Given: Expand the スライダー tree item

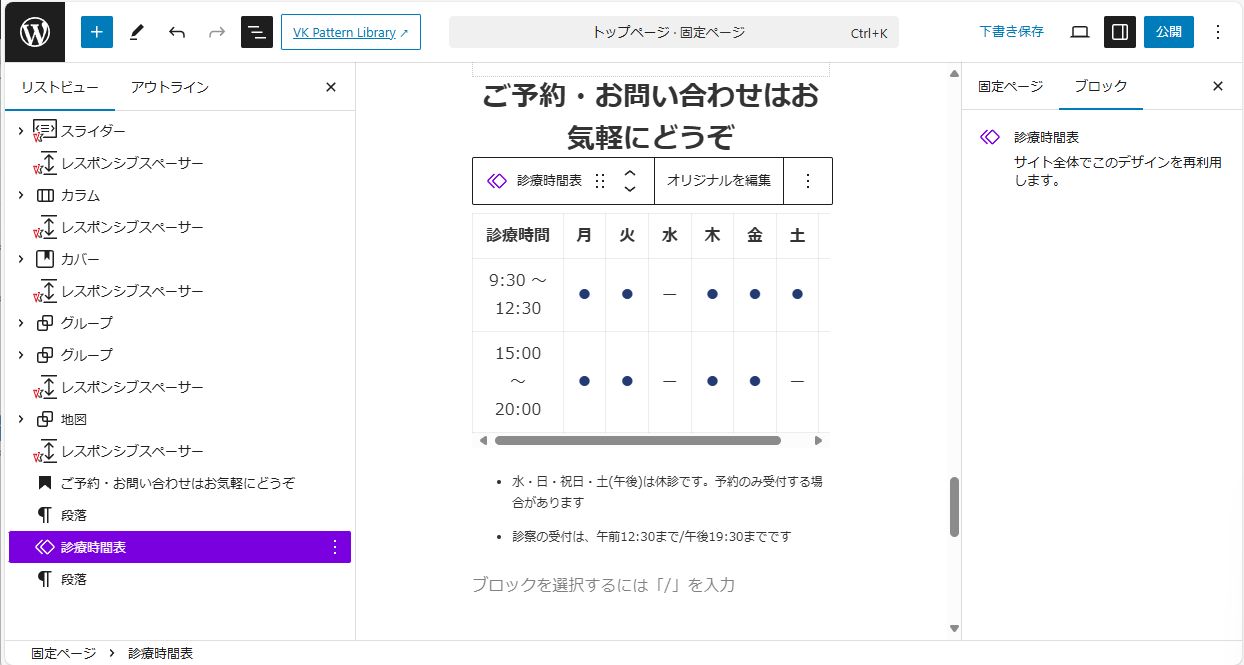Looking at the screenshot, I should pyautogui.click(x=20, y=131).
